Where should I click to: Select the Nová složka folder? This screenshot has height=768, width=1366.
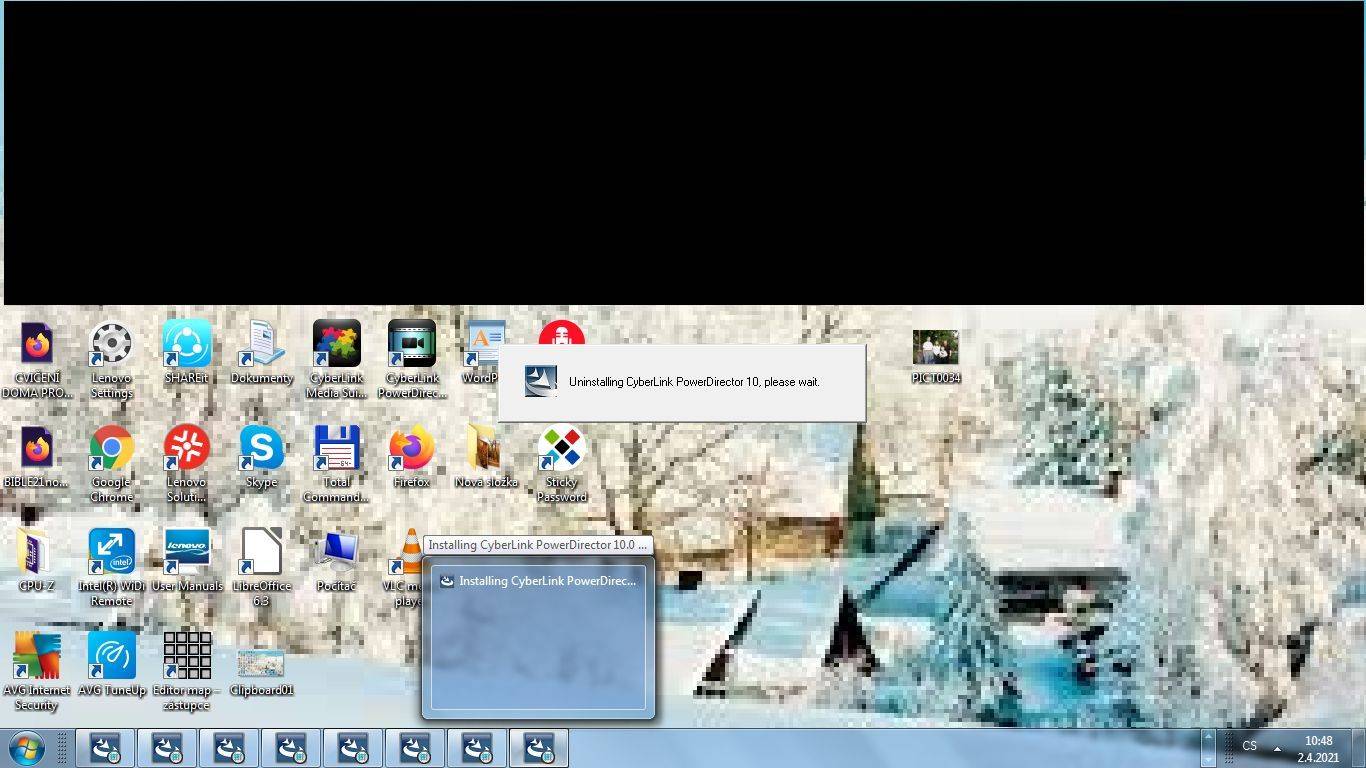pos(486,456)
